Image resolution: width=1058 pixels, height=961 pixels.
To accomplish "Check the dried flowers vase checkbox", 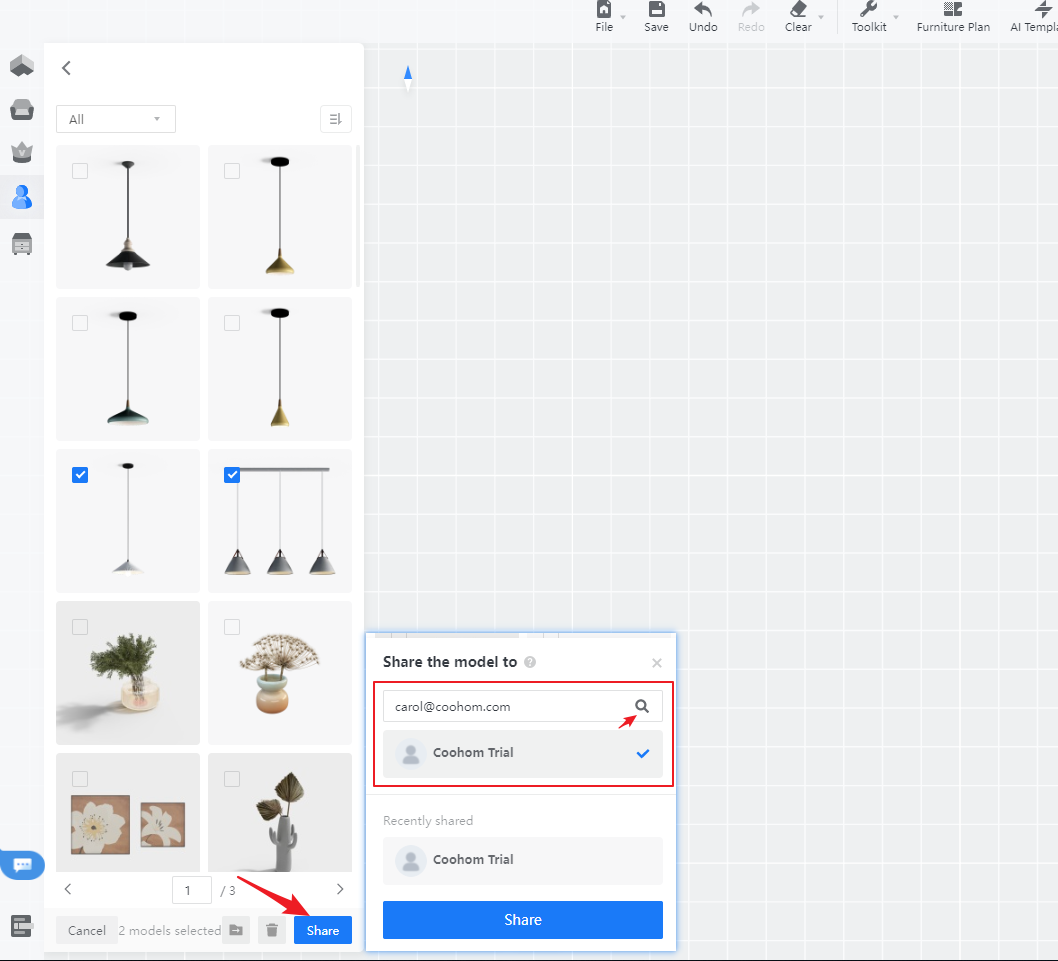I will [231, 626].
